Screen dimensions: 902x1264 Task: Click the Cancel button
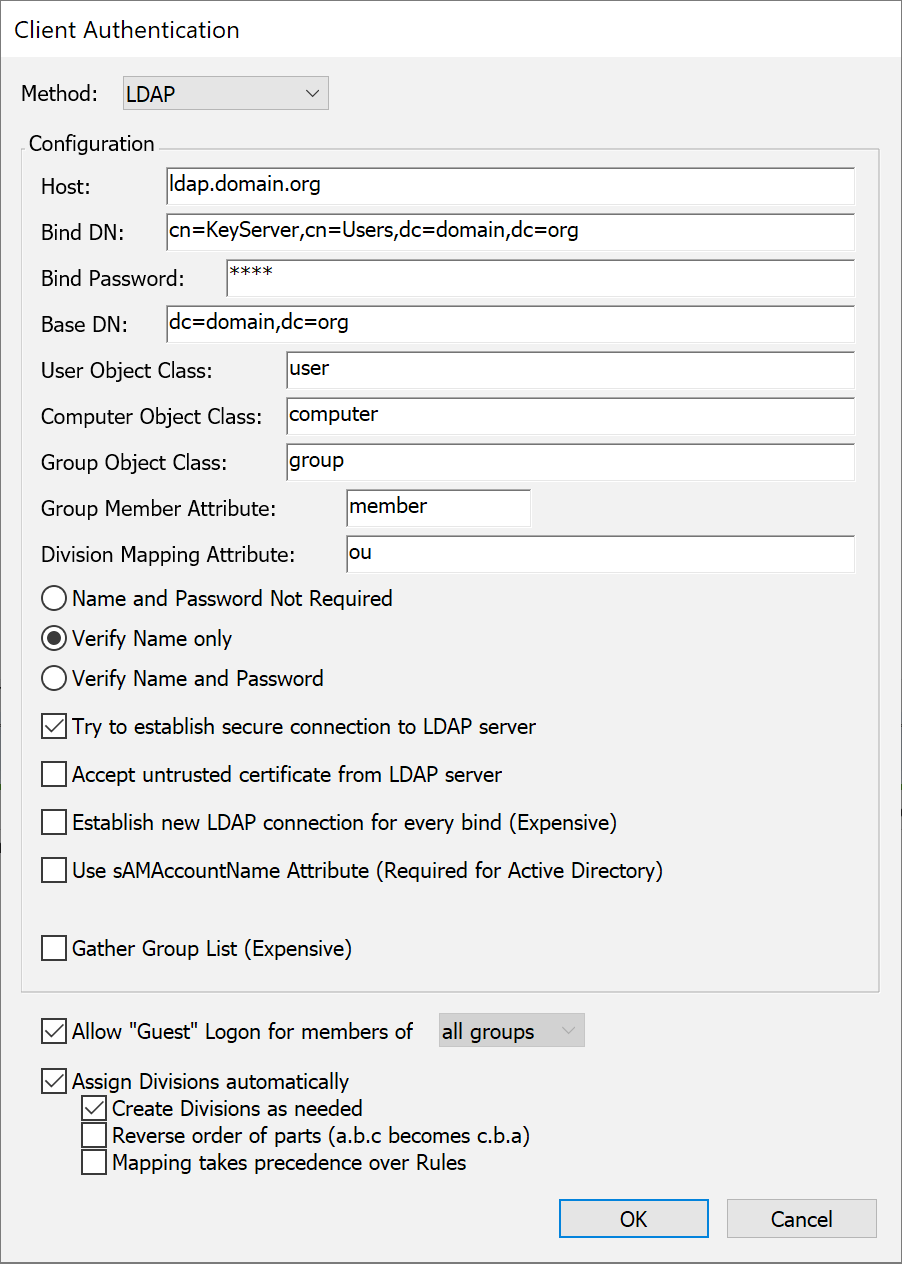point(801,1219)
